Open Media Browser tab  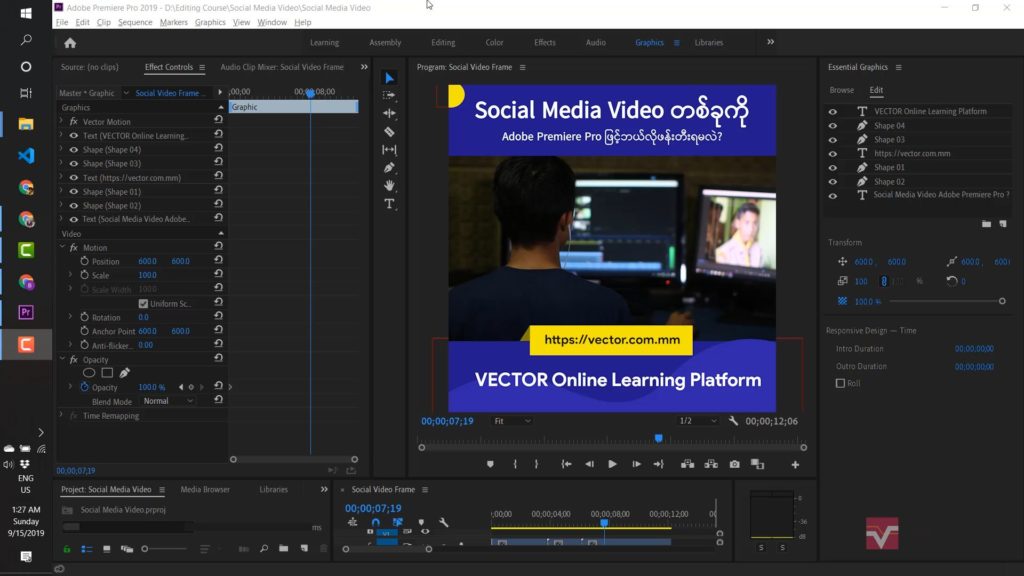205,489
